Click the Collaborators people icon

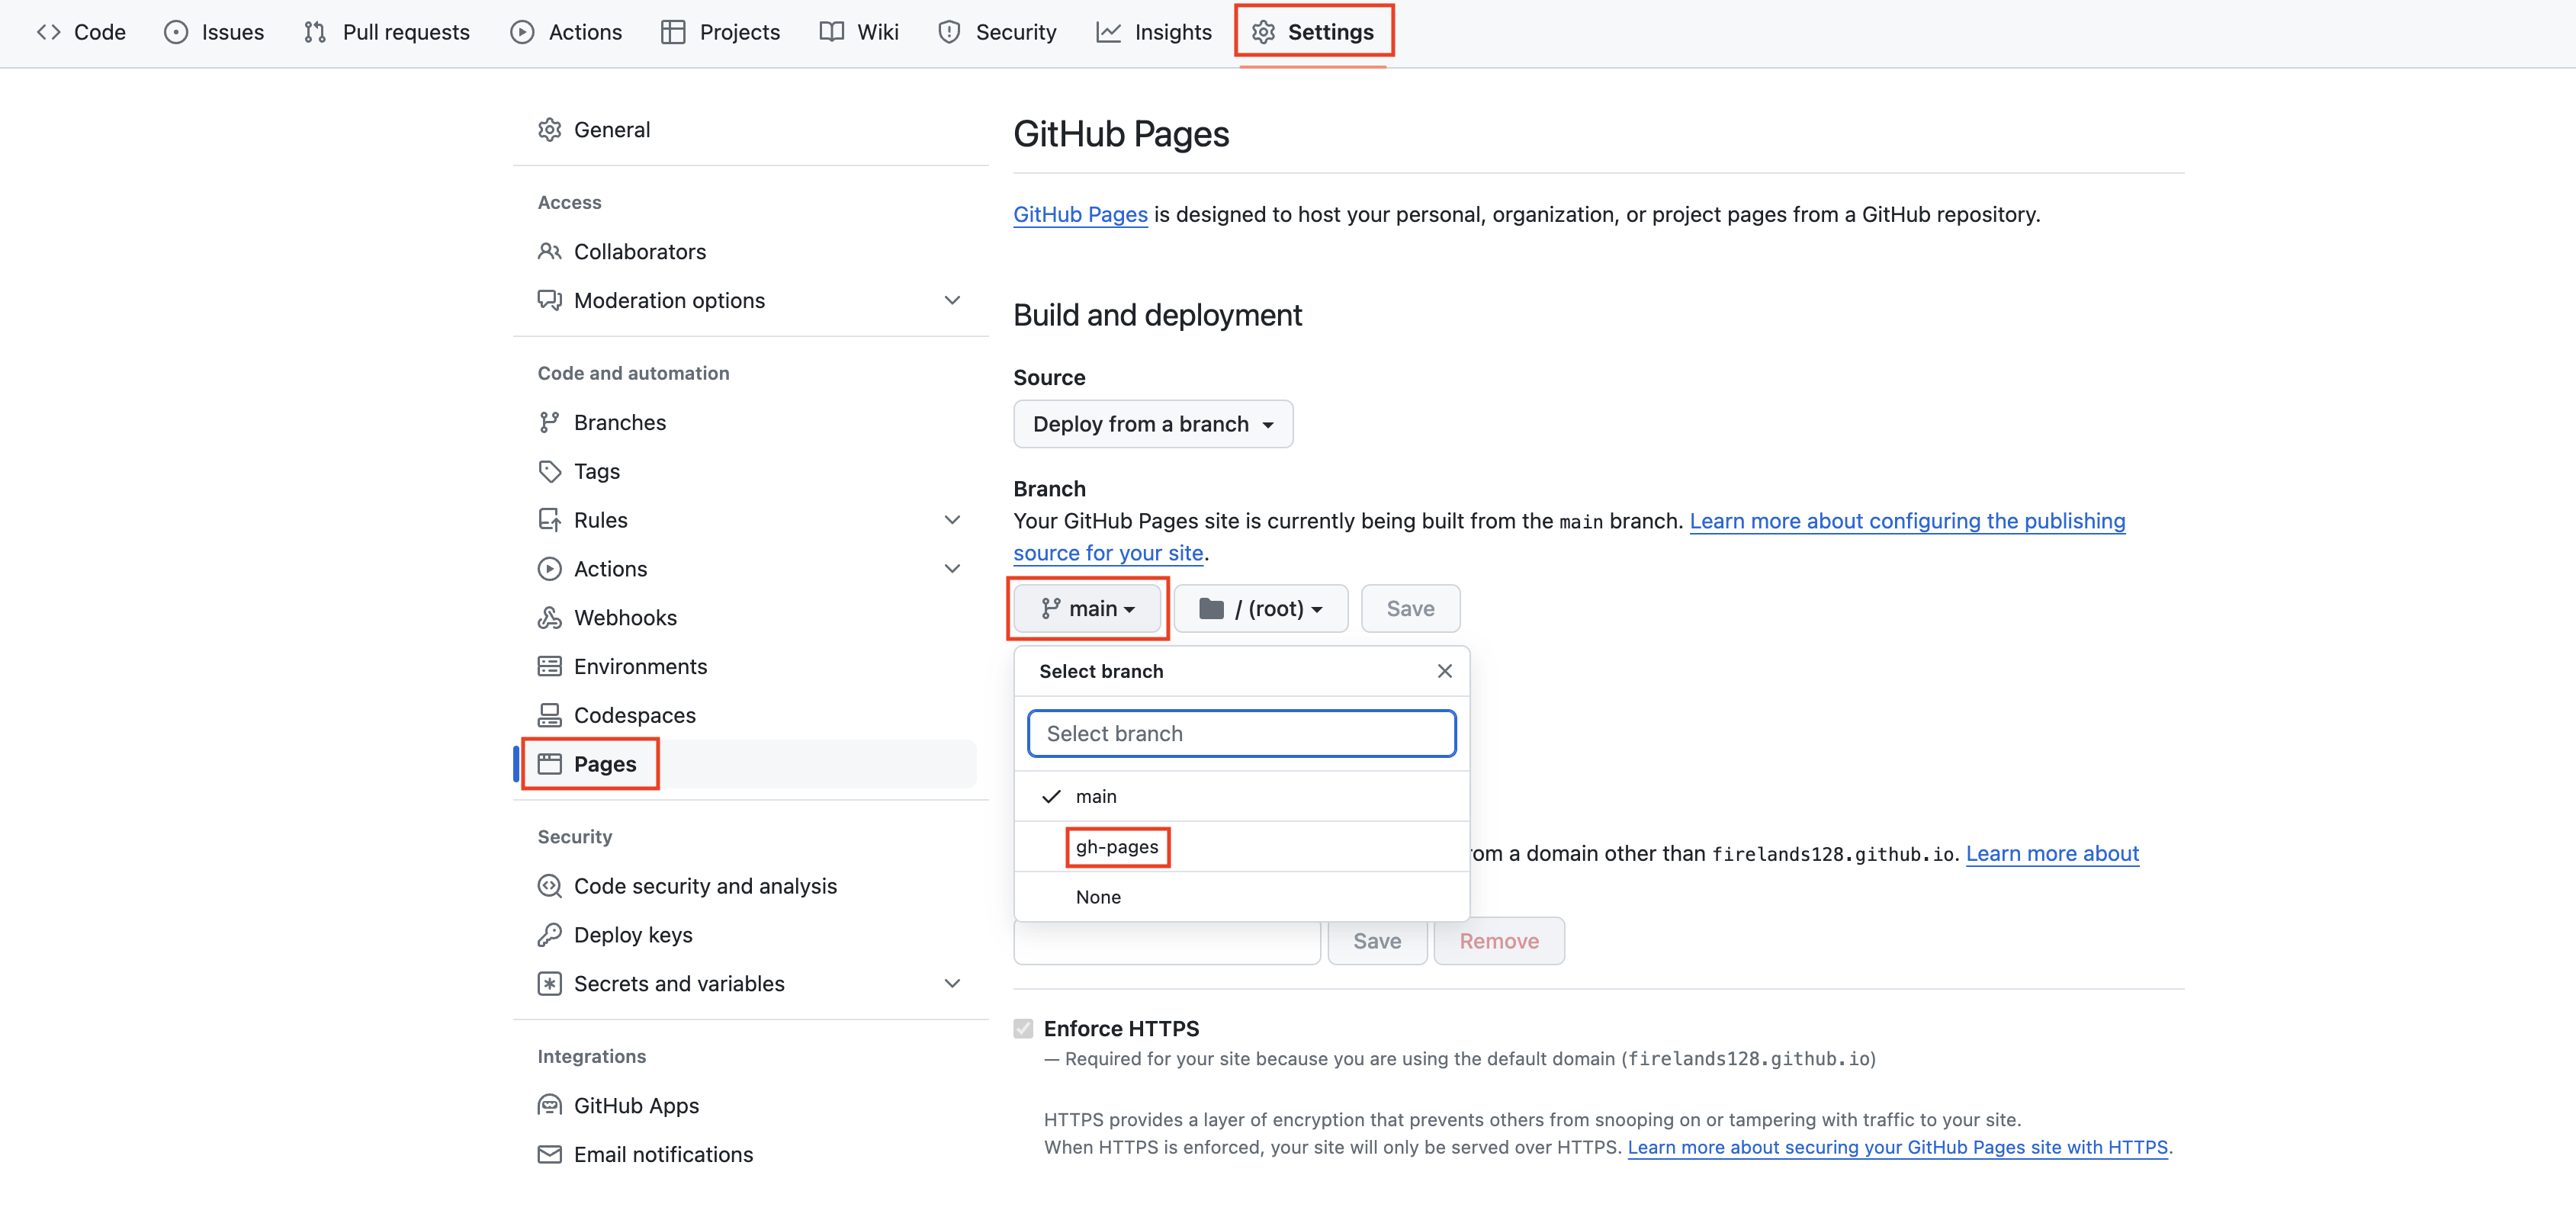[549, 252]
